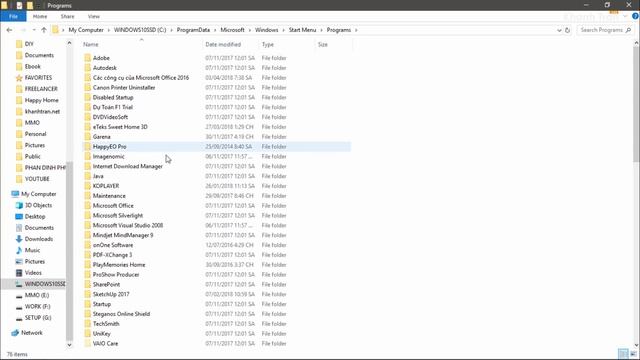640x360 pixels.
Task: Switch to Details view icon
Action: coord(623,353)
